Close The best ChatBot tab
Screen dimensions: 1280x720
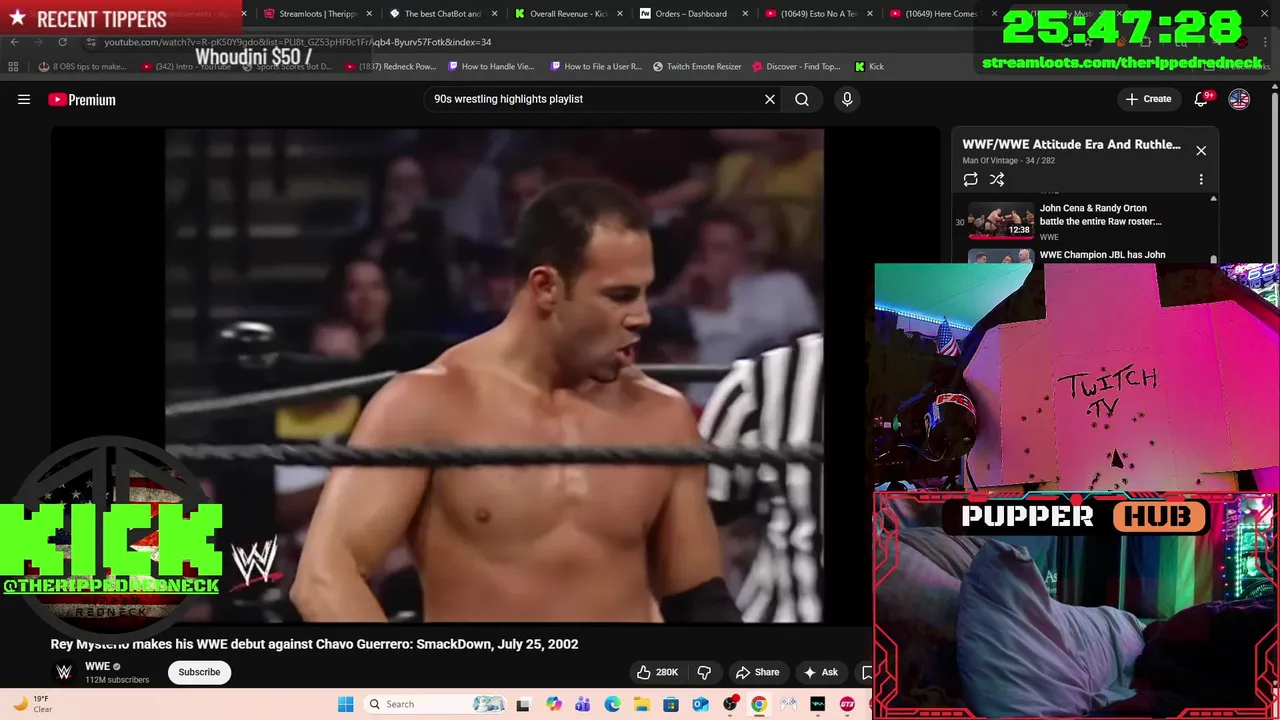pos(494,14)
